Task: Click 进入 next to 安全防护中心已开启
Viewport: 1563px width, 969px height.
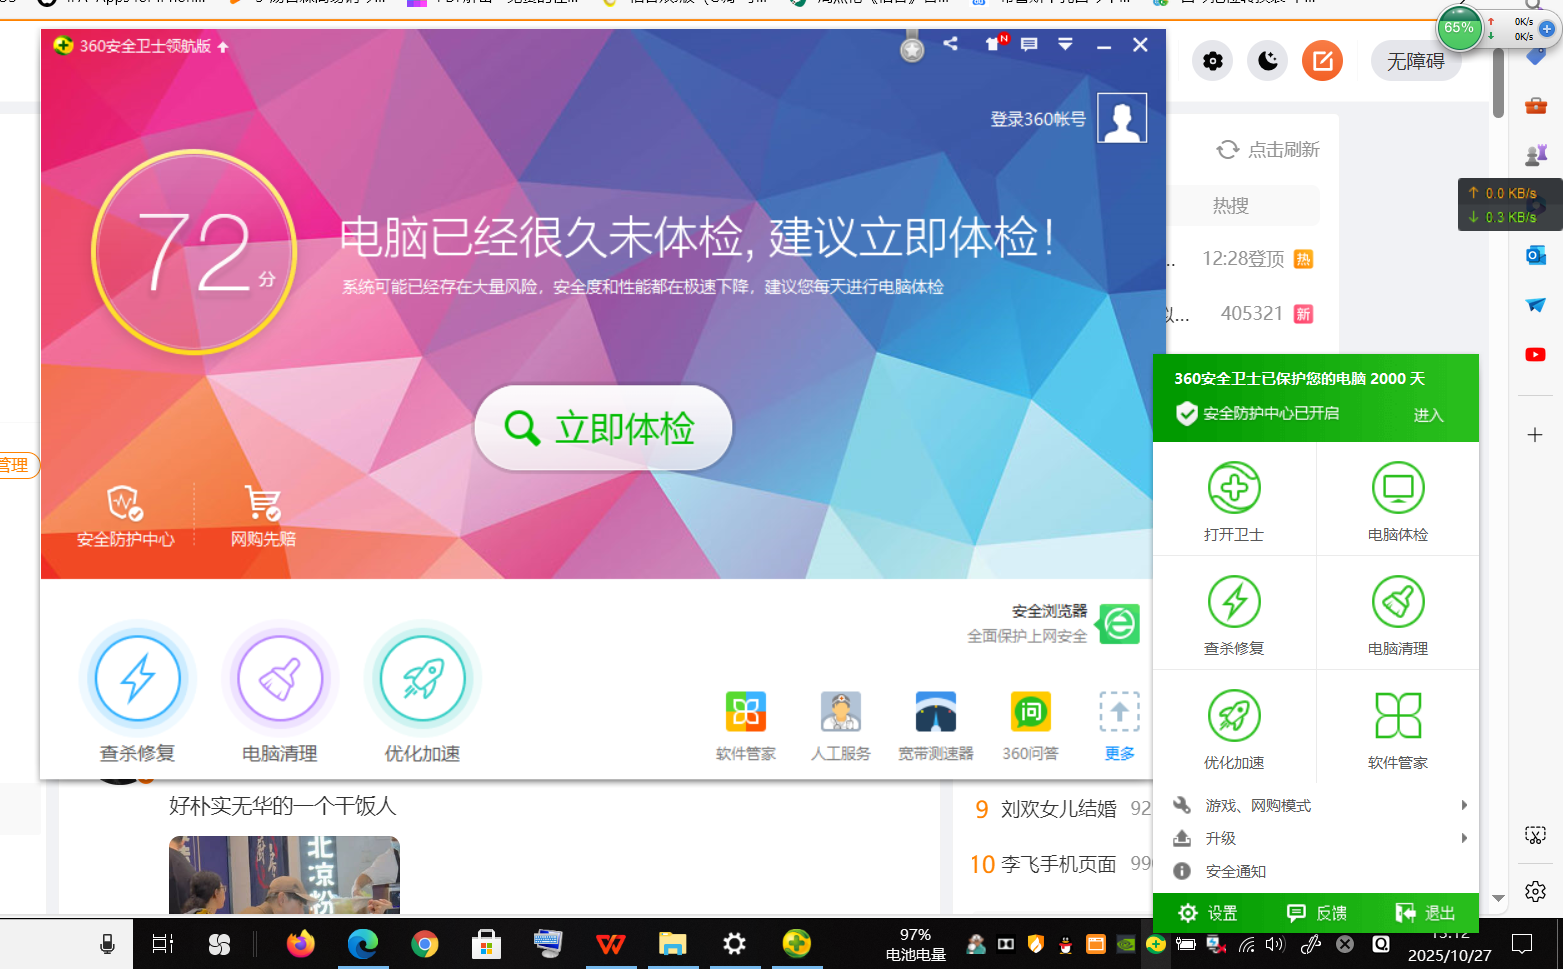Action: click(x=1428, y=415)
